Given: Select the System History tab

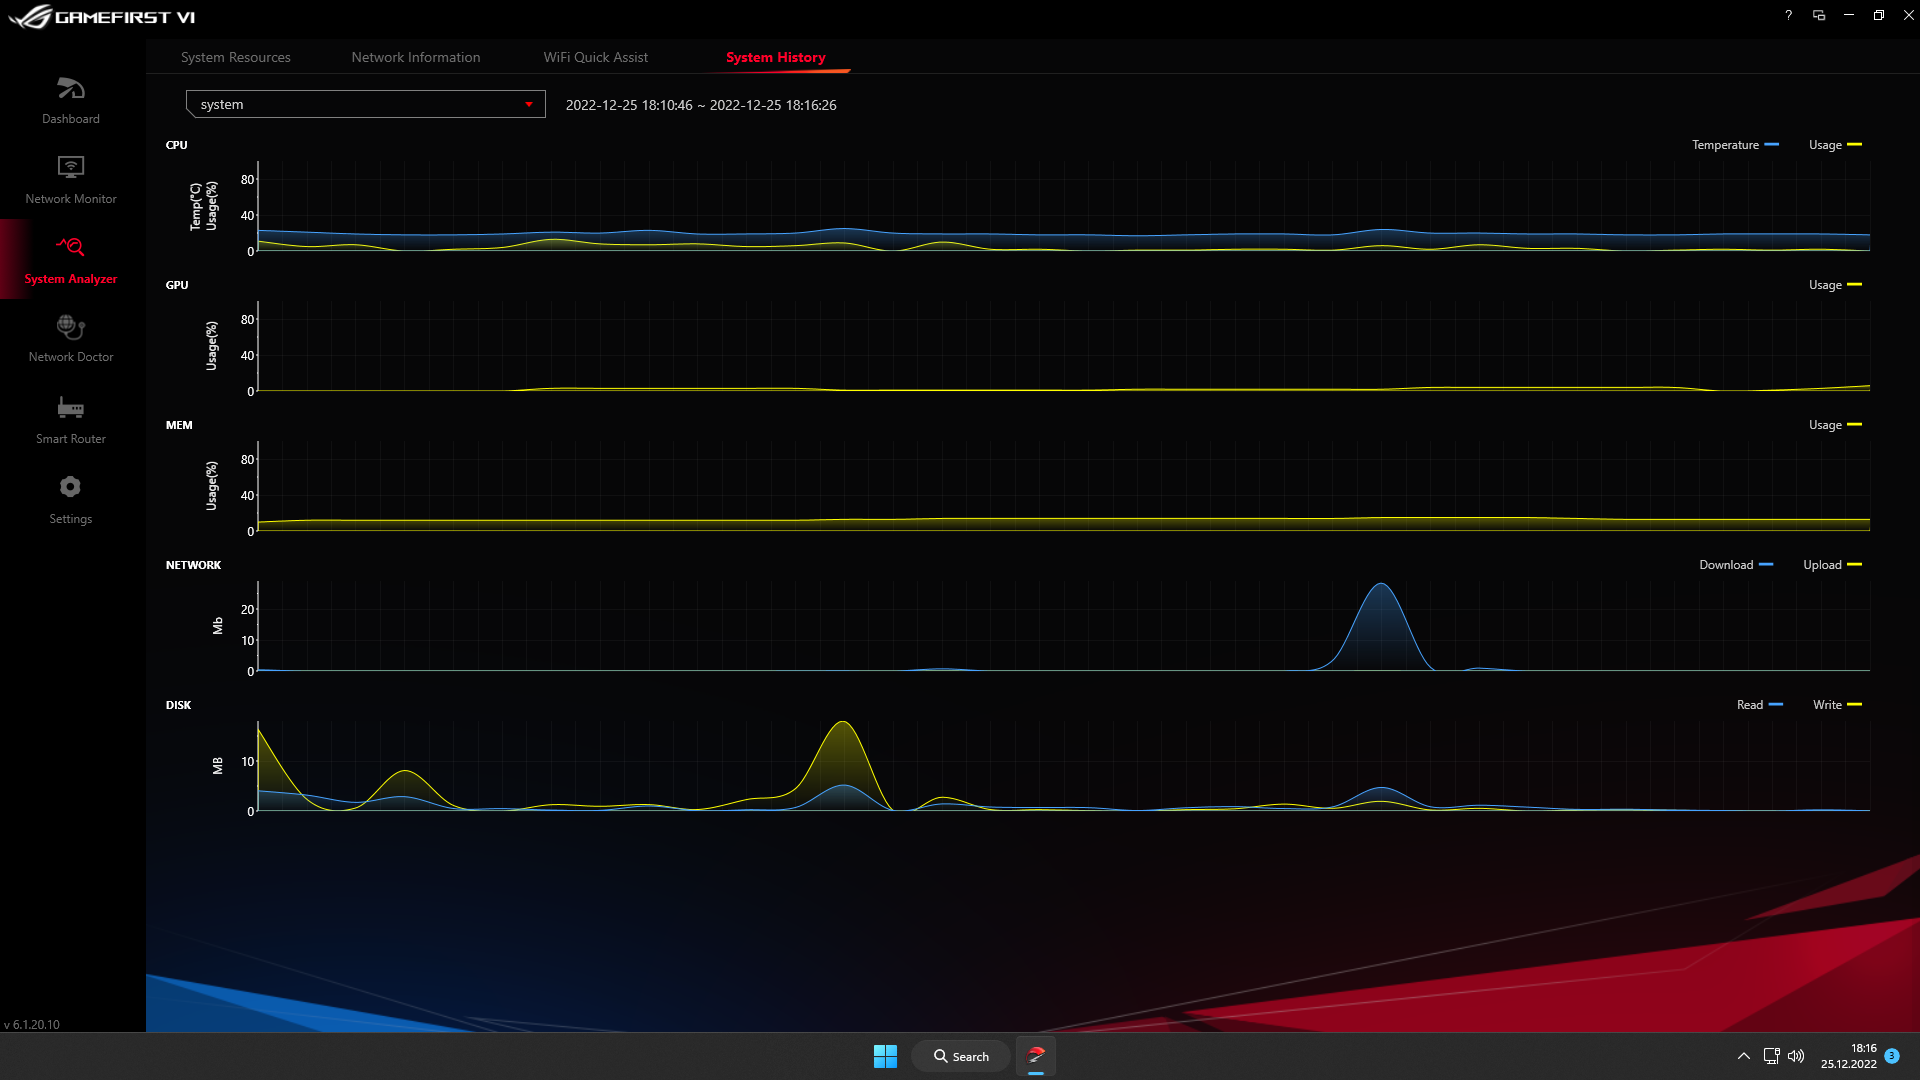Looking at the screenshot, I should point(776,57).
